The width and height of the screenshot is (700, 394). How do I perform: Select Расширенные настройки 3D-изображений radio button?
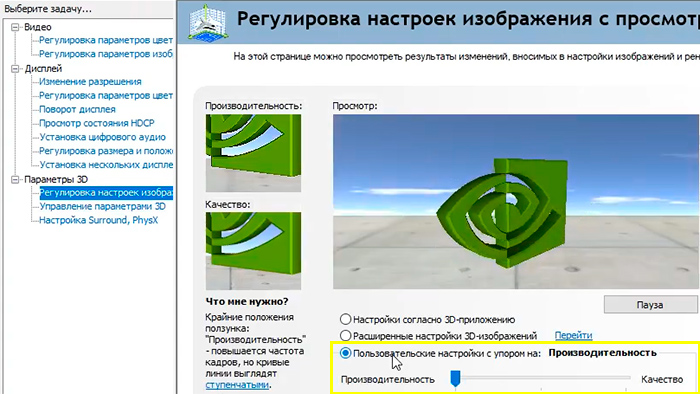346,335
